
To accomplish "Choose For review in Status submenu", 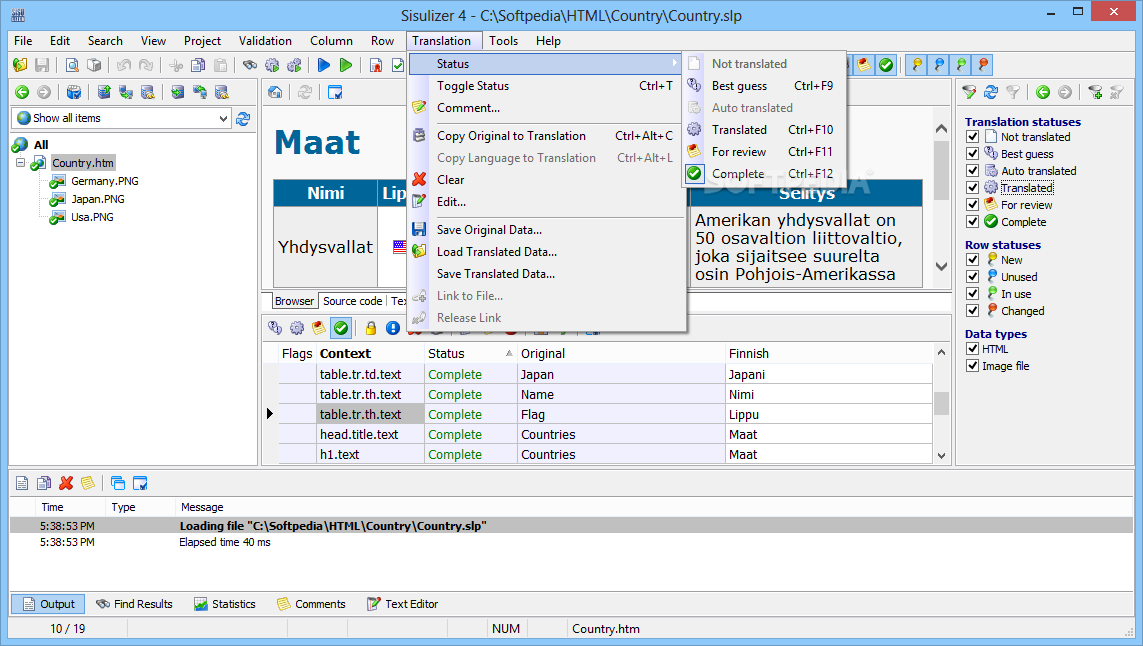I will (739, 152).
